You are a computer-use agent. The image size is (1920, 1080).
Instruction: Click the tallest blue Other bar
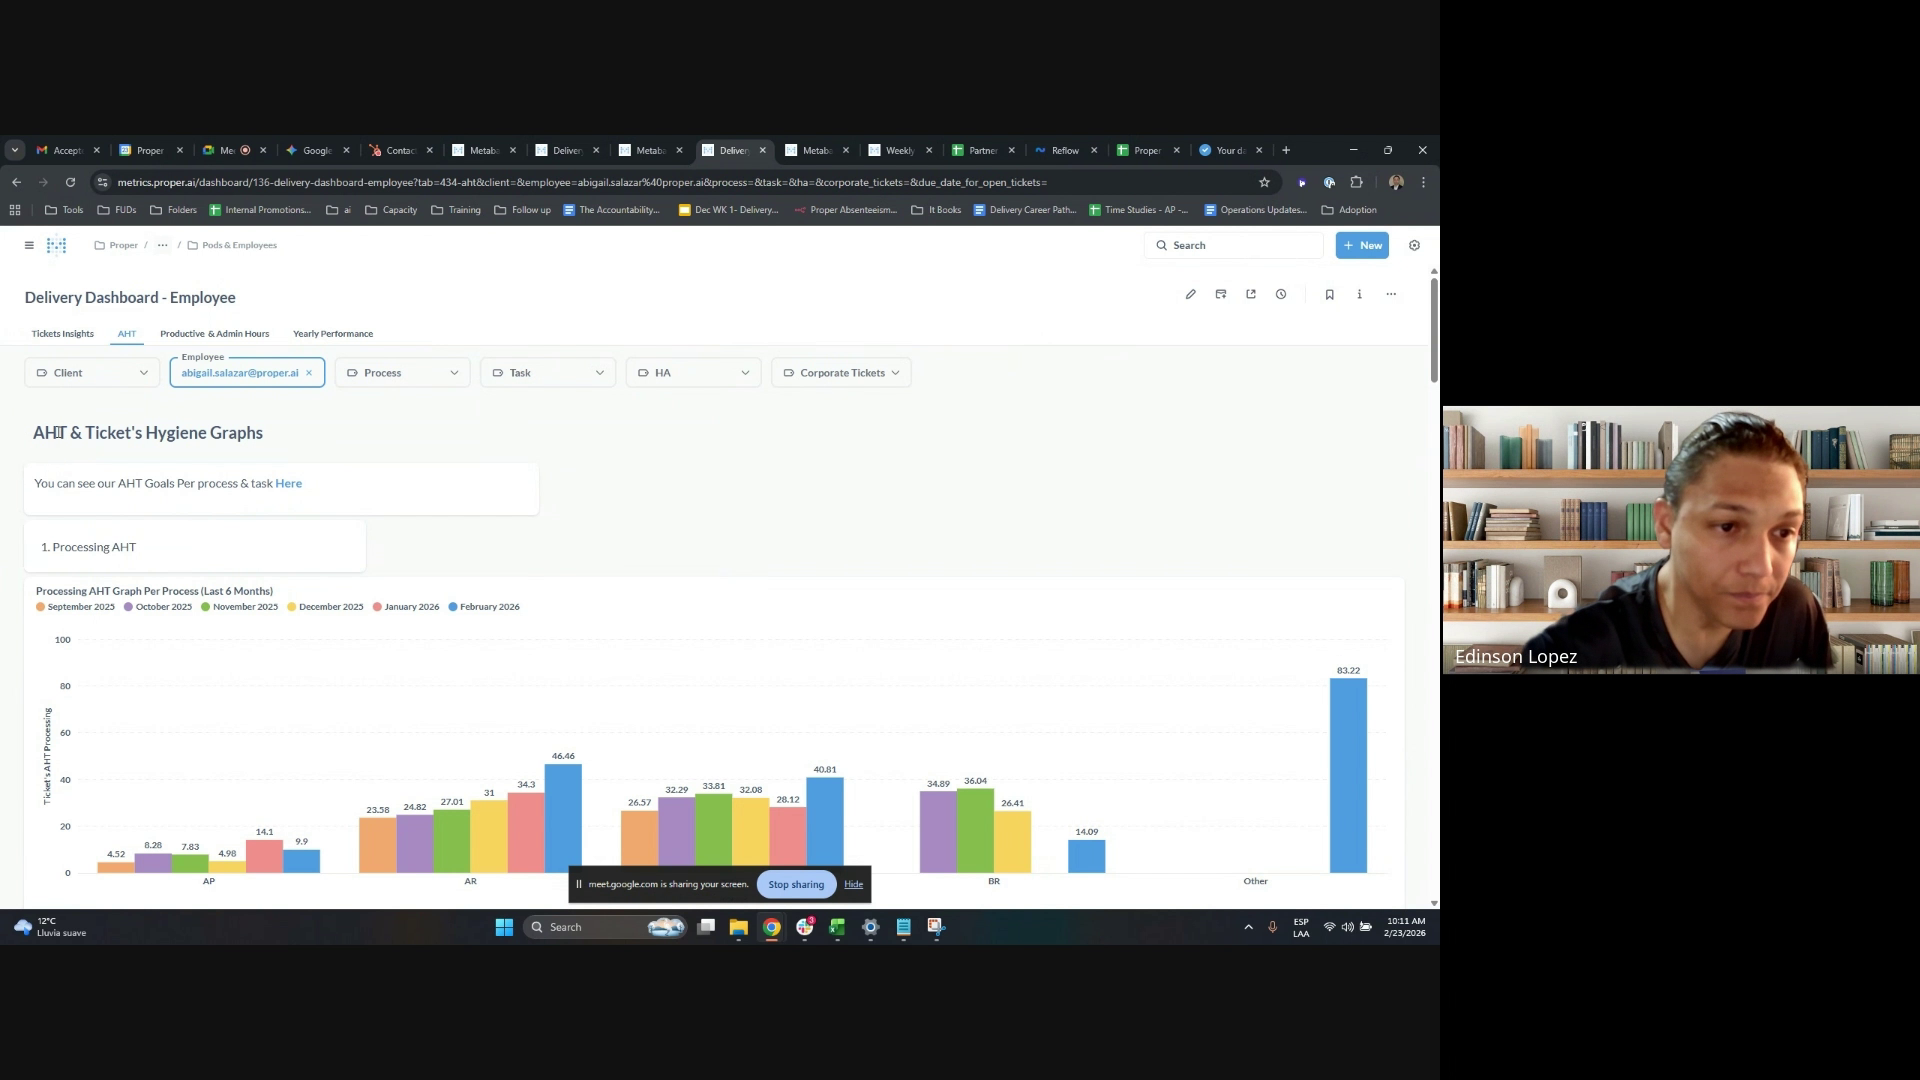click(x=1347, y=775)
